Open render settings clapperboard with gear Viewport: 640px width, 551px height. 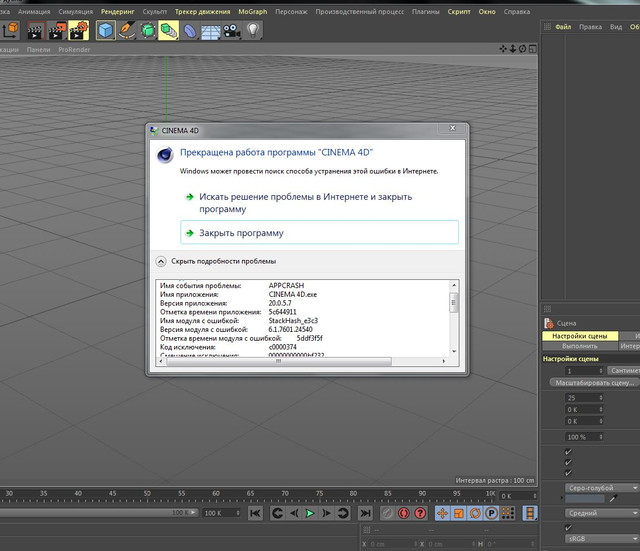(79, 31)
